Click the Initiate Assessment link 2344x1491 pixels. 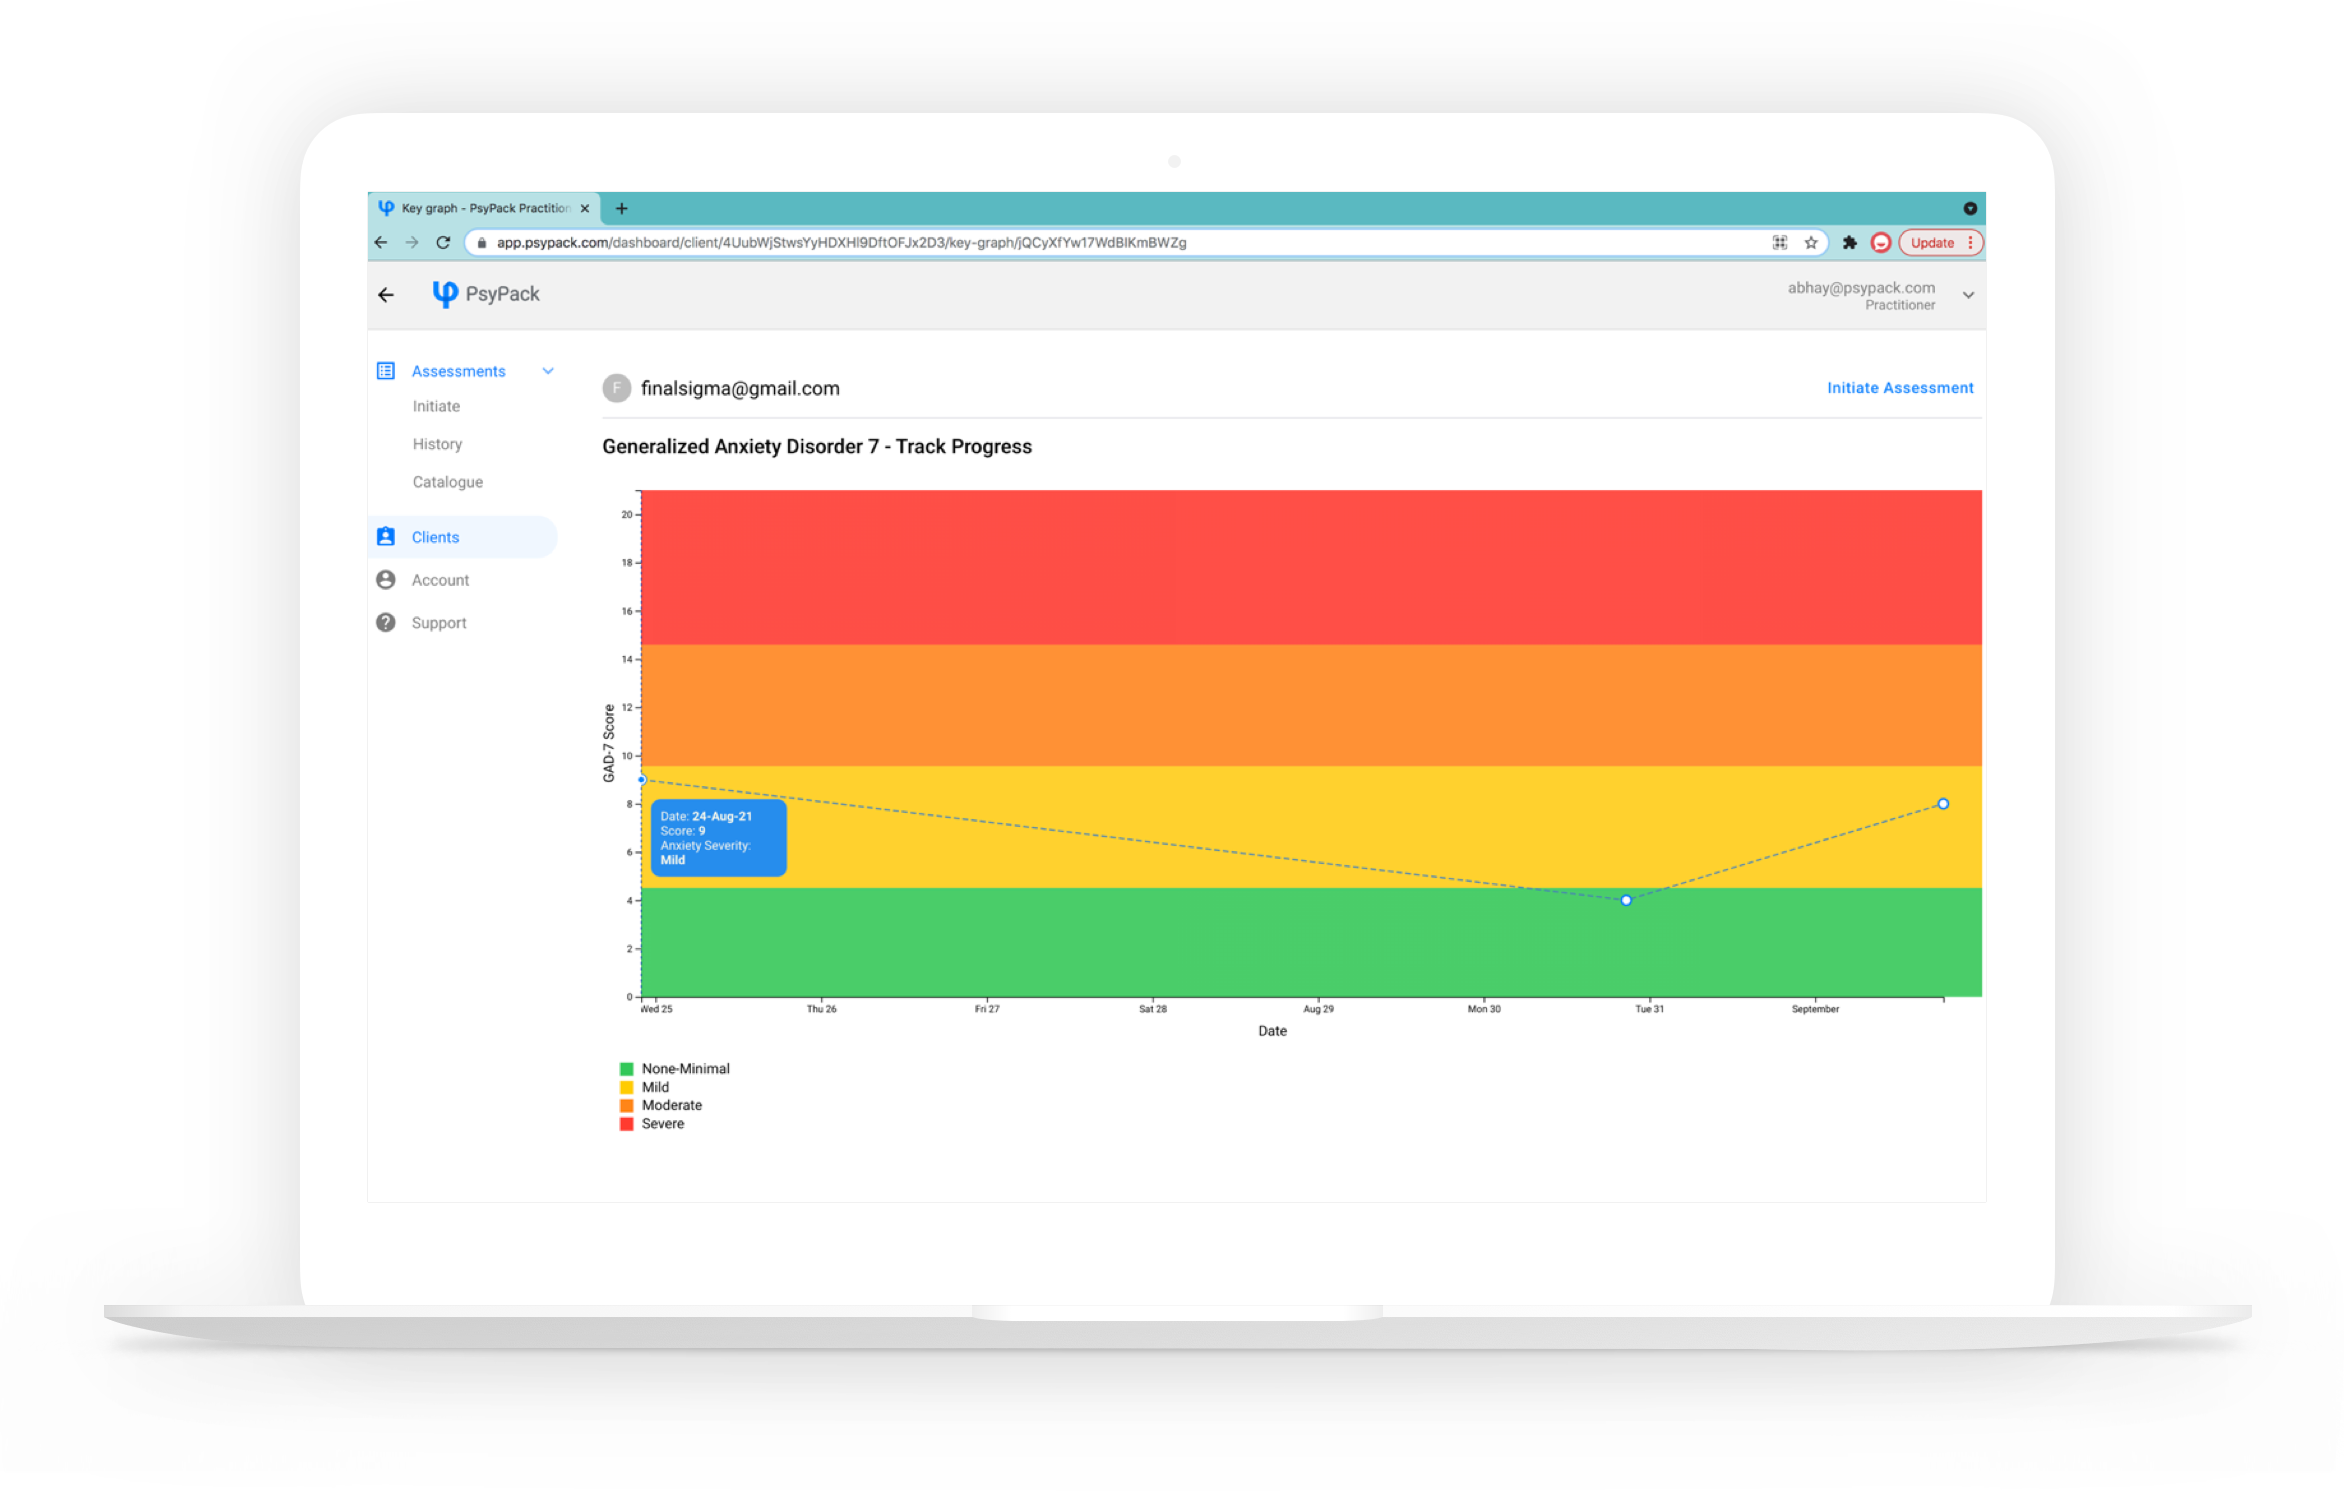pyautogui.click(x=1899, y=387)
